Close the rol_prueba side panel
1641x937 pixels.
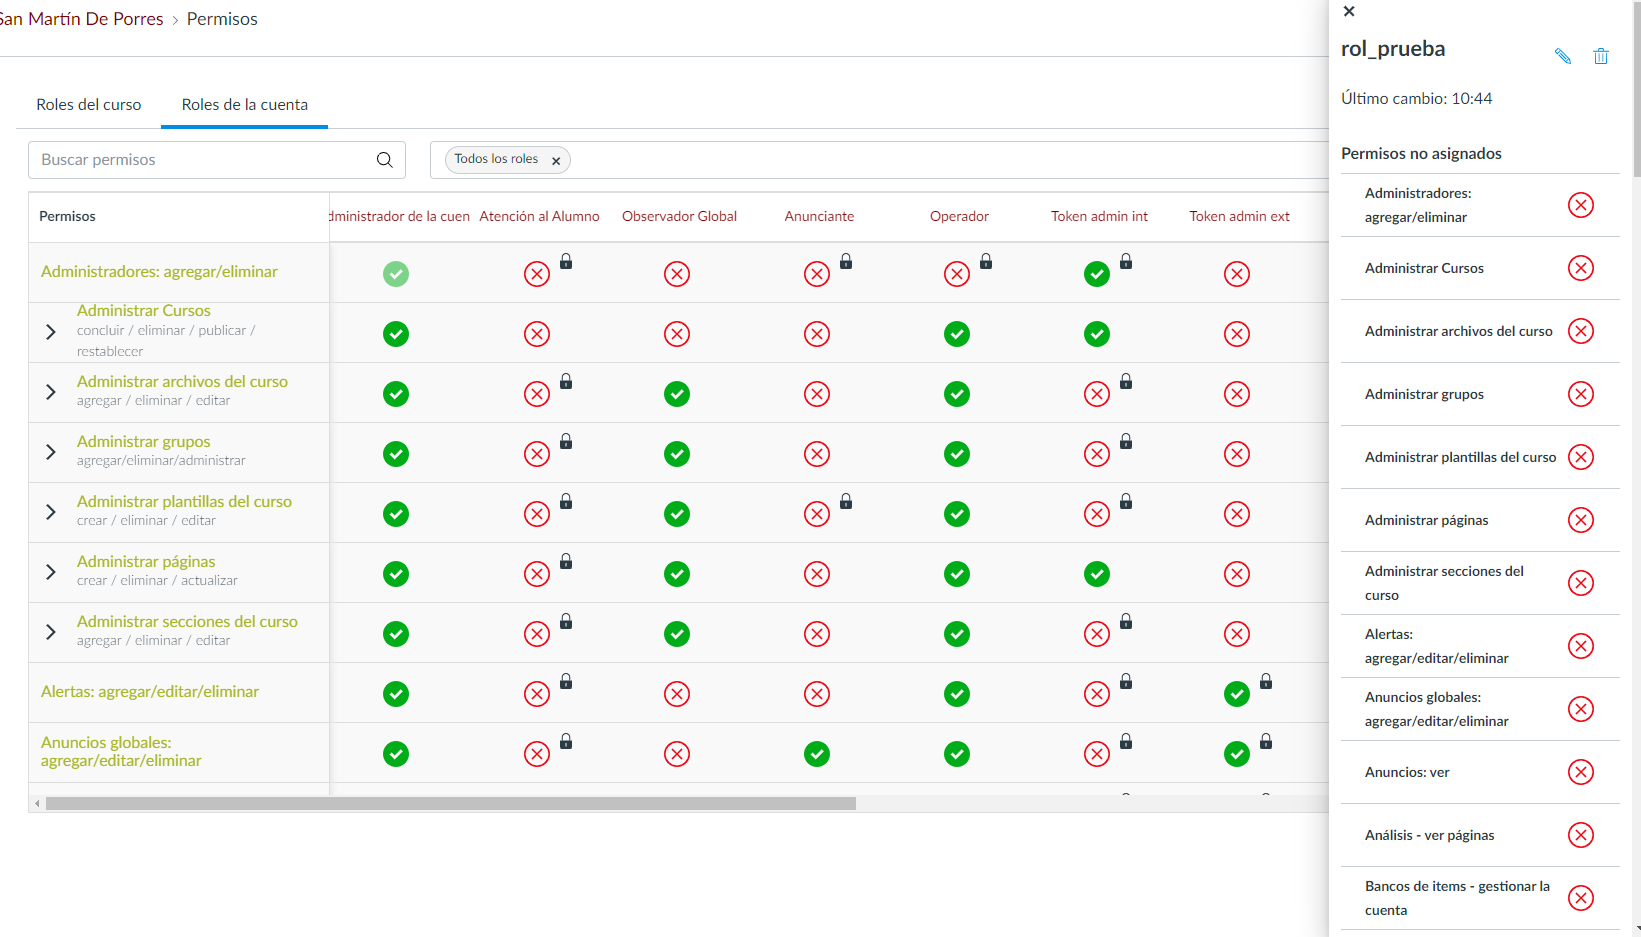[x=1349, y=11]
